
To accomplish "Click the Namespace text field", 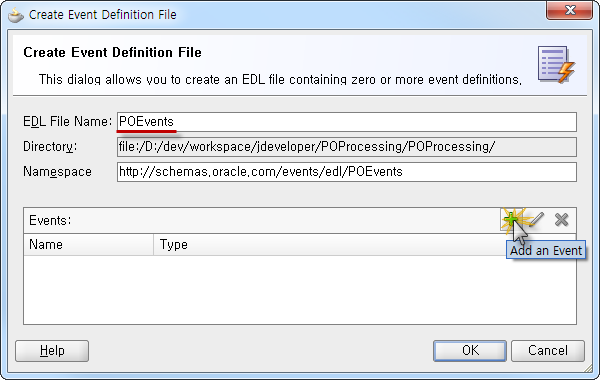I will pyautogui.click(x=347, y=172).
